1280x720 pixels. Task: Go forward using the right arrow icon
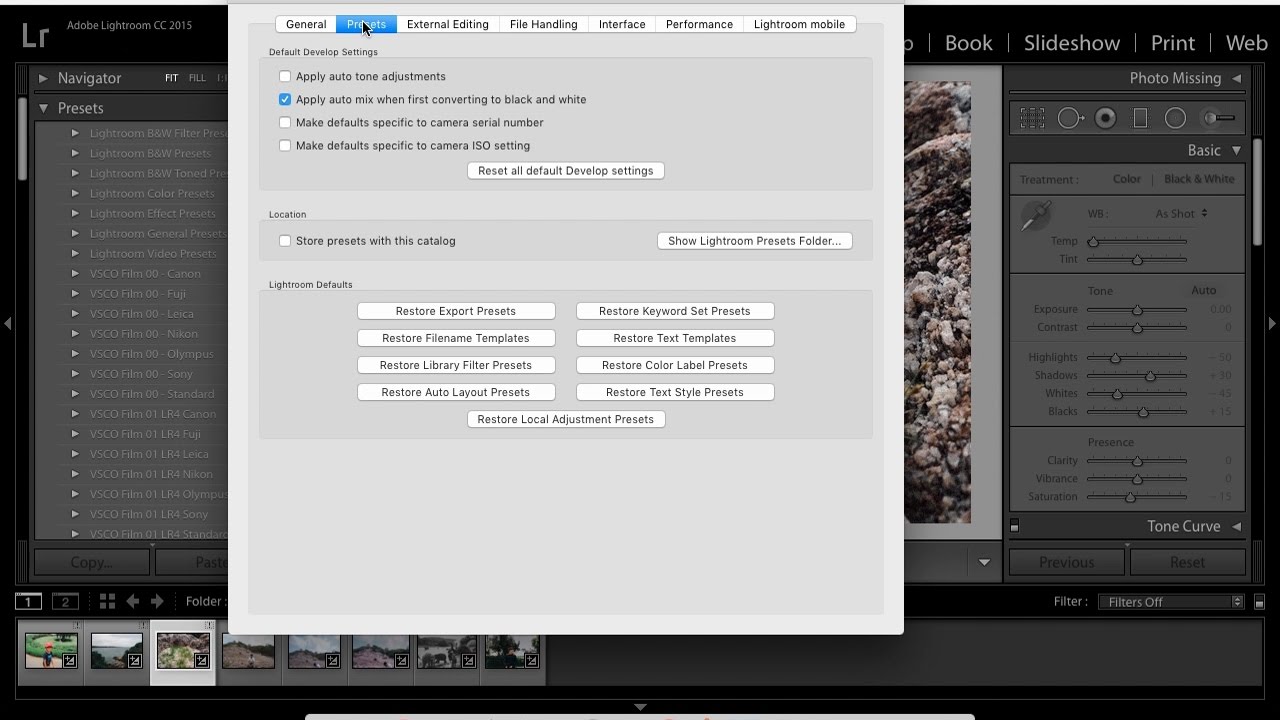(157, 601)
